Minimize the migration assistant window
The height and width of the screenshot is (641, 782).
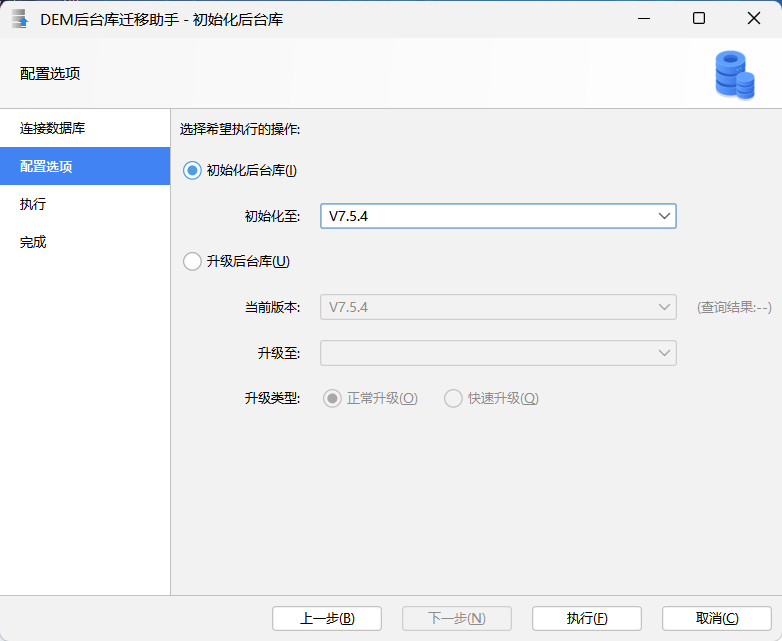click(x=644, y=19)
